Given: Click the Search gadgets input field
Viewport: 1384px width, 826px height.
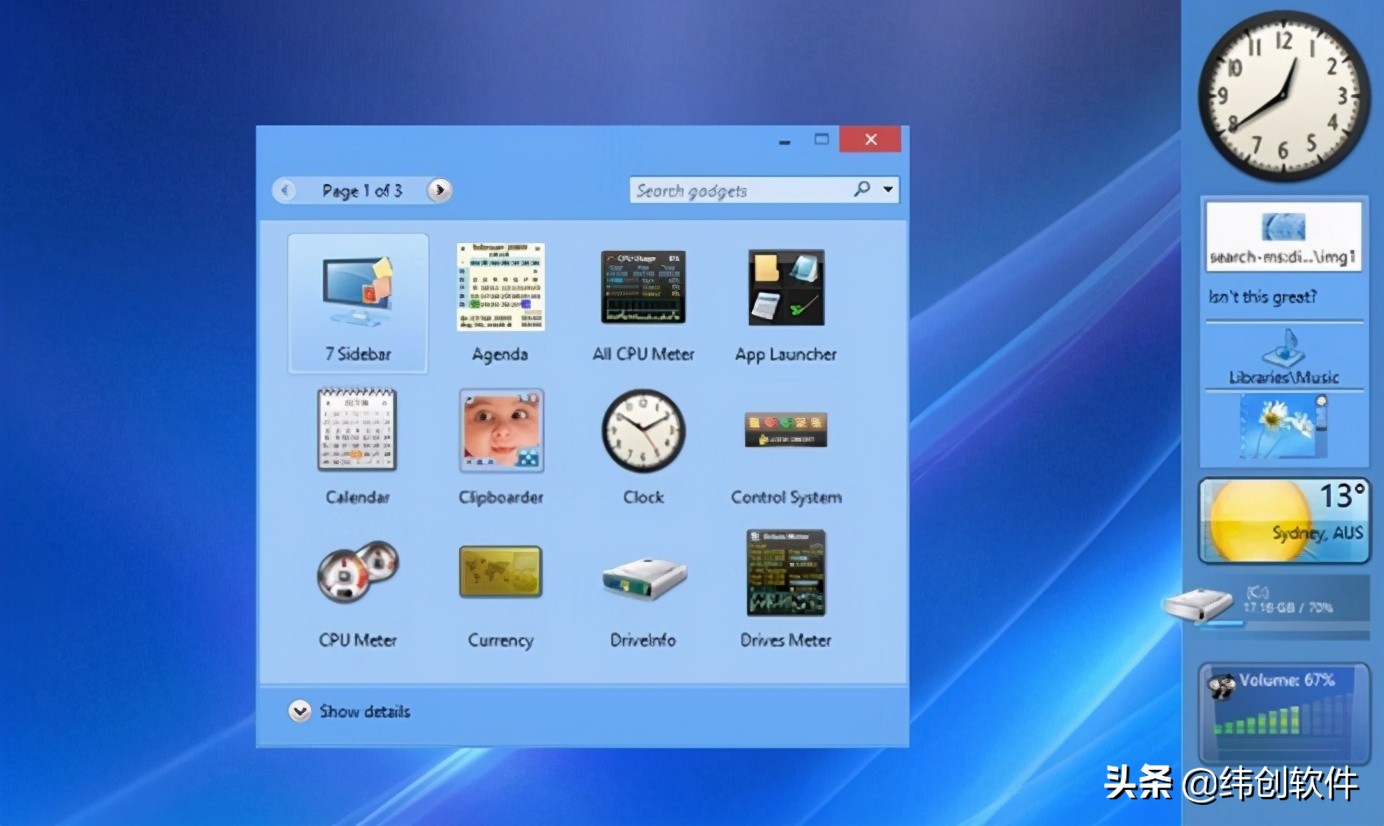Looking at the screenshot, I should tap(740, 190).
